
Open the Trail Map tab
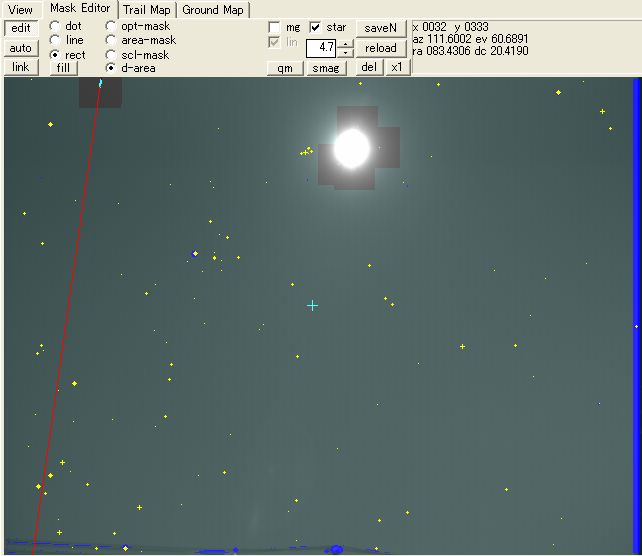[146, 10]
